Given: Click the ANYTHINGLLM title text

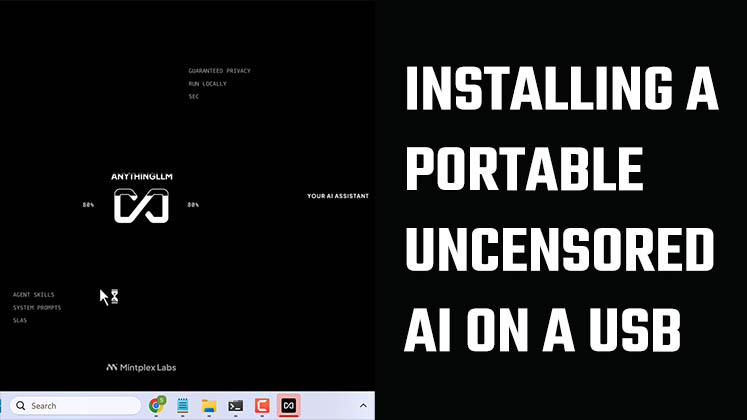Looking at the screenshot, I should click(141, 177).
